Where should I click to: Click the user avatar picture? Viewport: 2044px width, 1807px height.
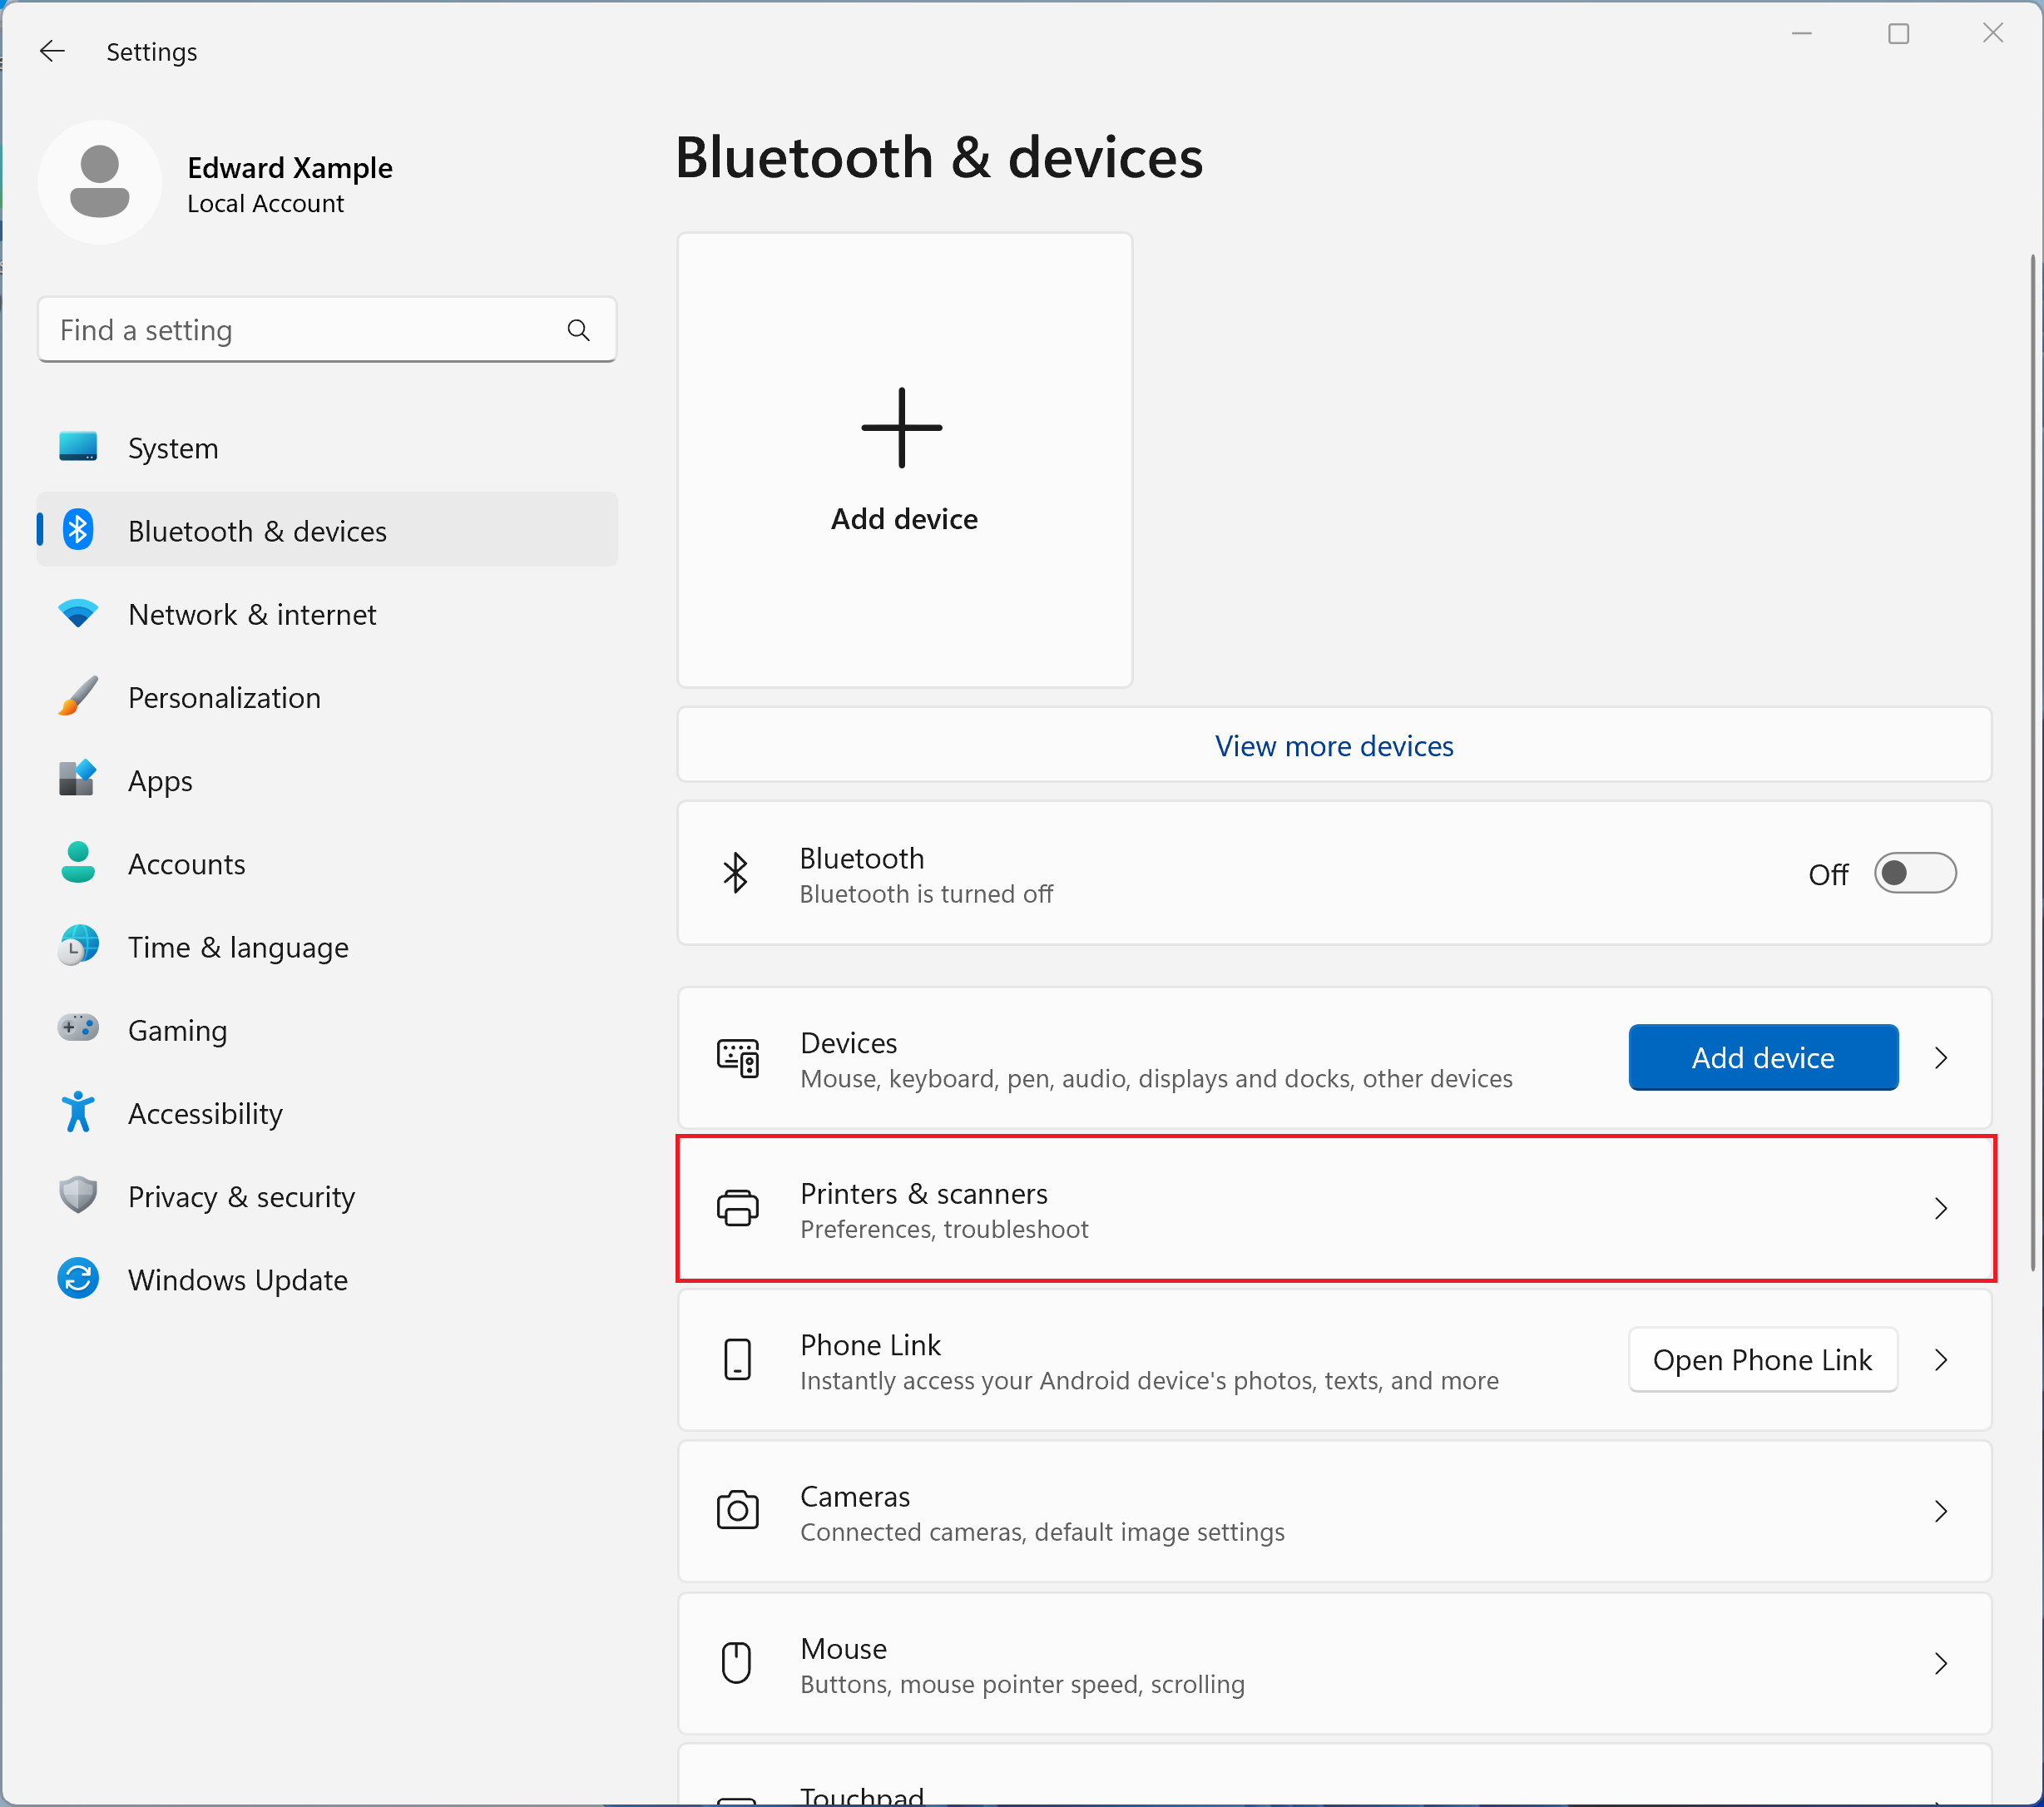(99, 181)
